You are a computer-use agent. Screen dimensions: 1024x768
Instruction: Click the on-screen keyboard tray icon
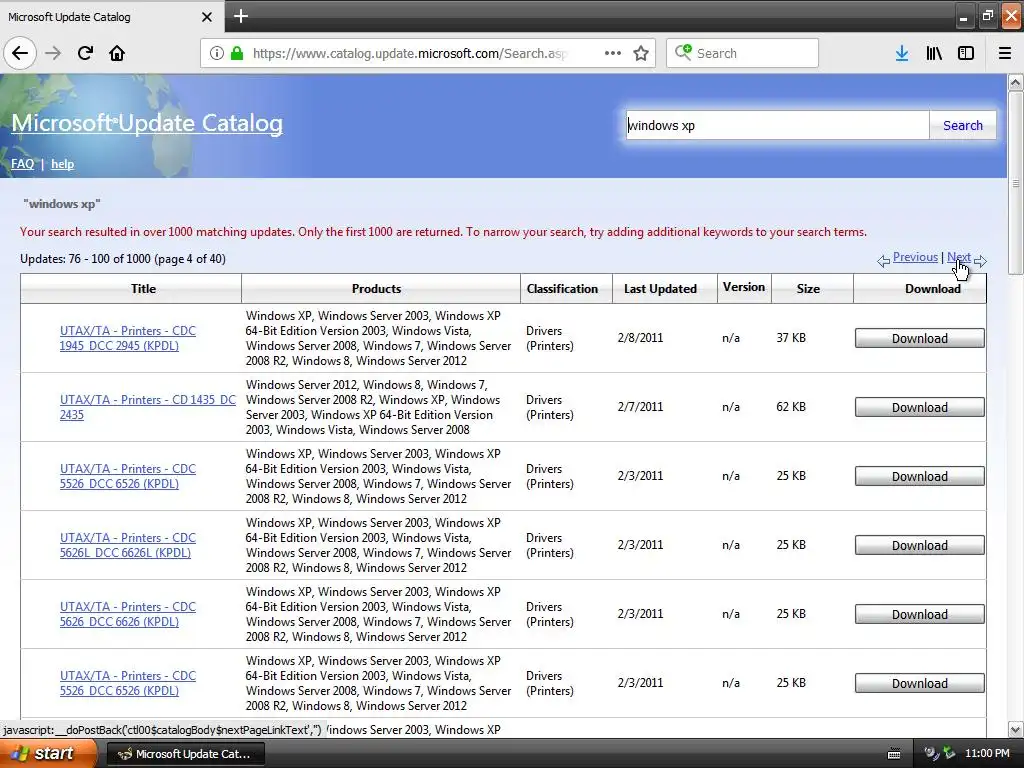tap(894, 754)
